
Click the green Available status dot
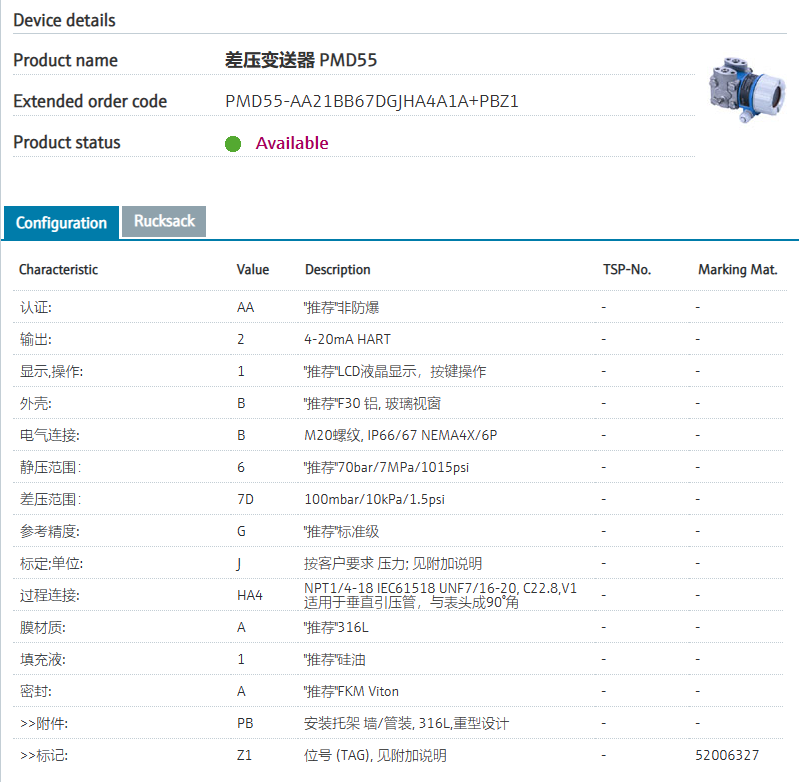(233, 144)
